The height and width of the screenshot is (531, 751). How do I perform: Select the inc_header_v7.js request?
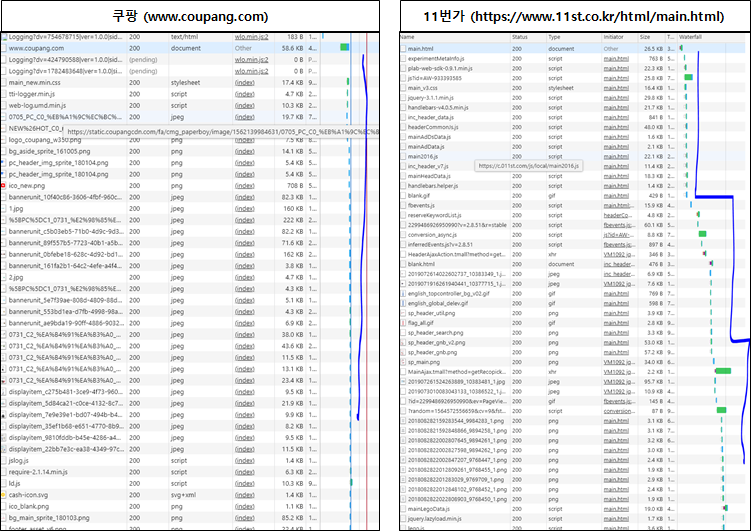click(x=573, y=166)
